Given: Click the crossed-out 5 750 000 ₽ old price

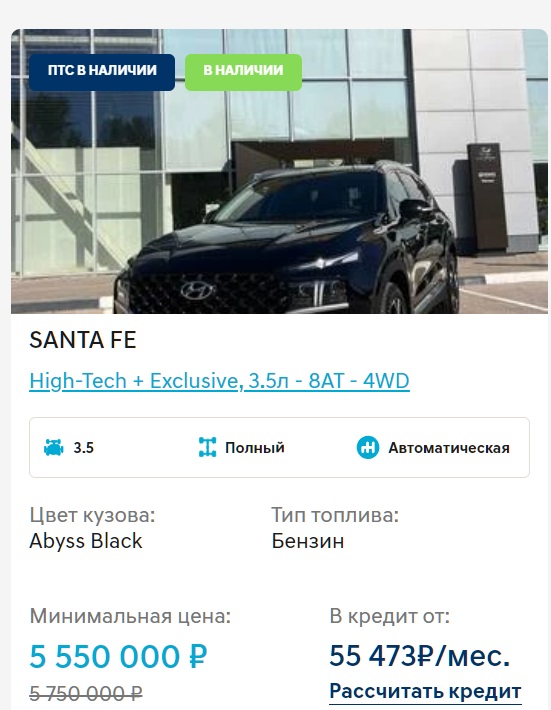Looking at the screenshot, I should pos(86,694).
